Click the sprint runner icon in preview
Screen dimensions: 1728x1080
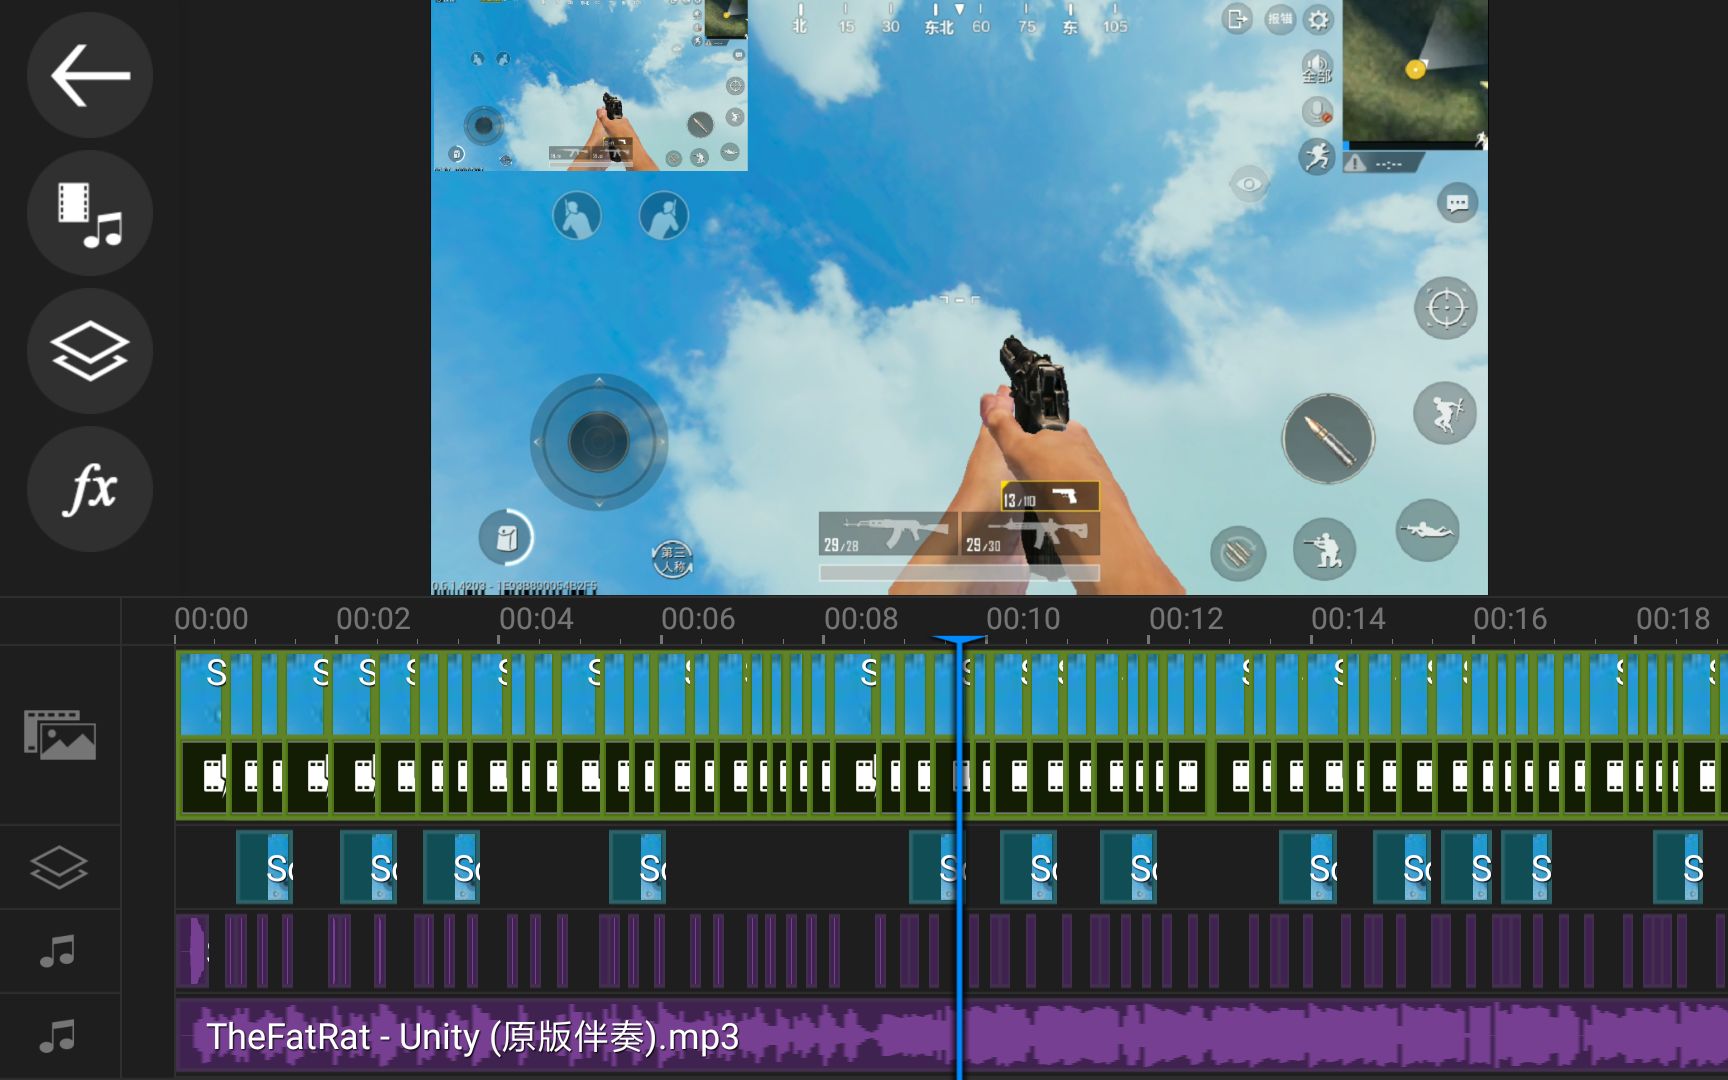[x=1317, y=156]
